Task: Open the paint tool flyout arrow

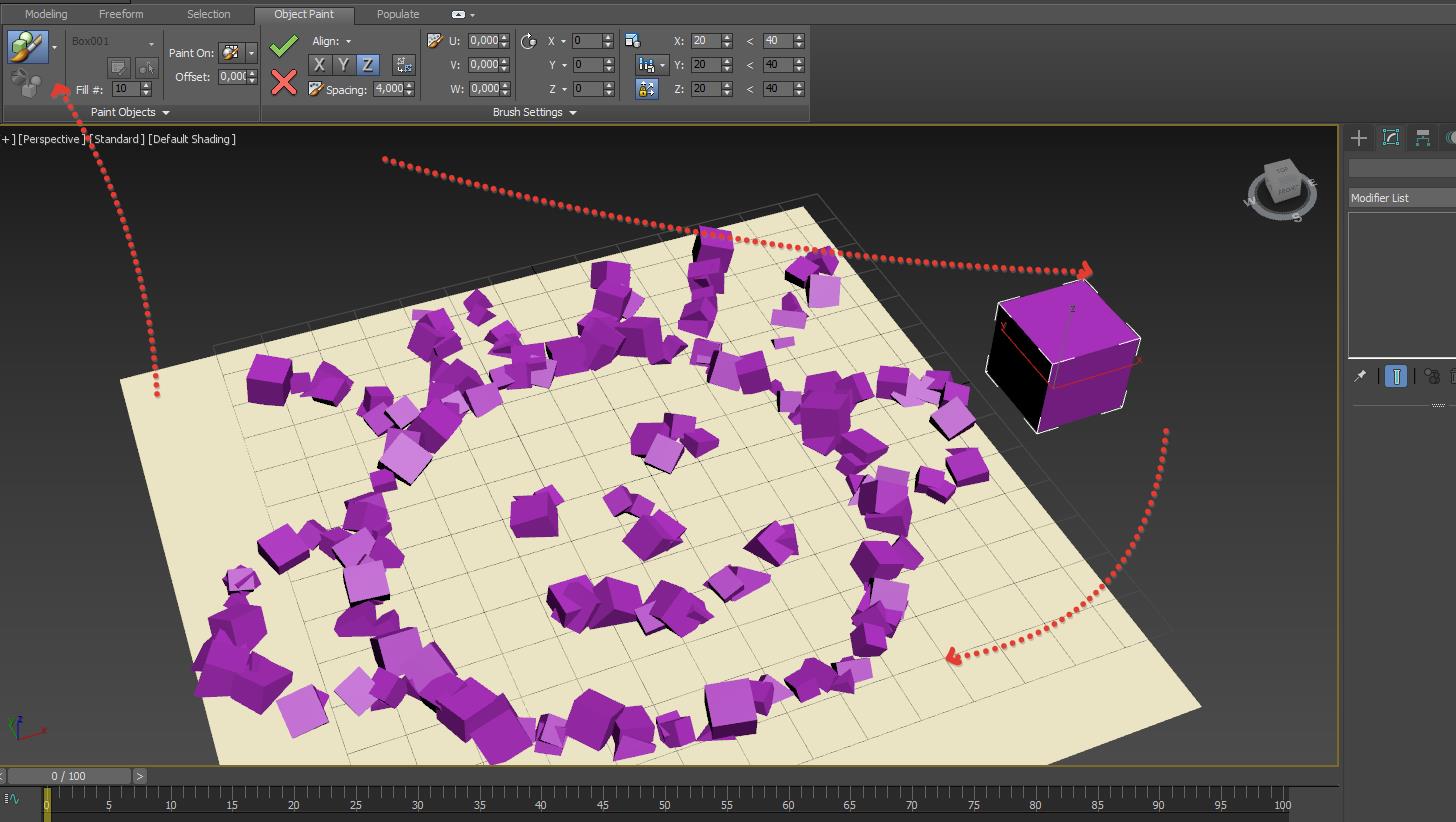Action: [x=54, y=47]
